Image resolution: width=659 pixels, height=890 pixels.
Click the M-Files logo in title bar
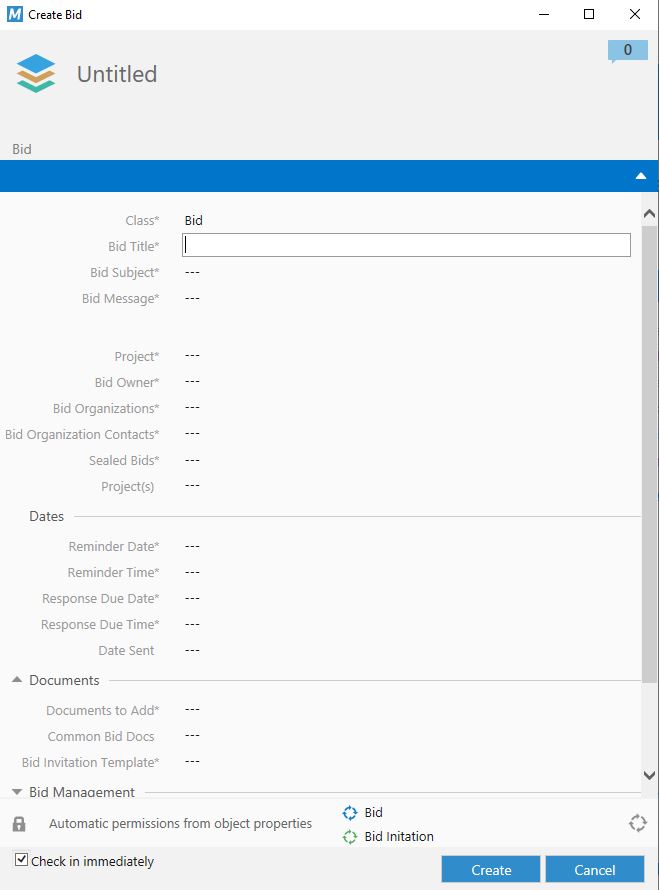click(14, 14)
